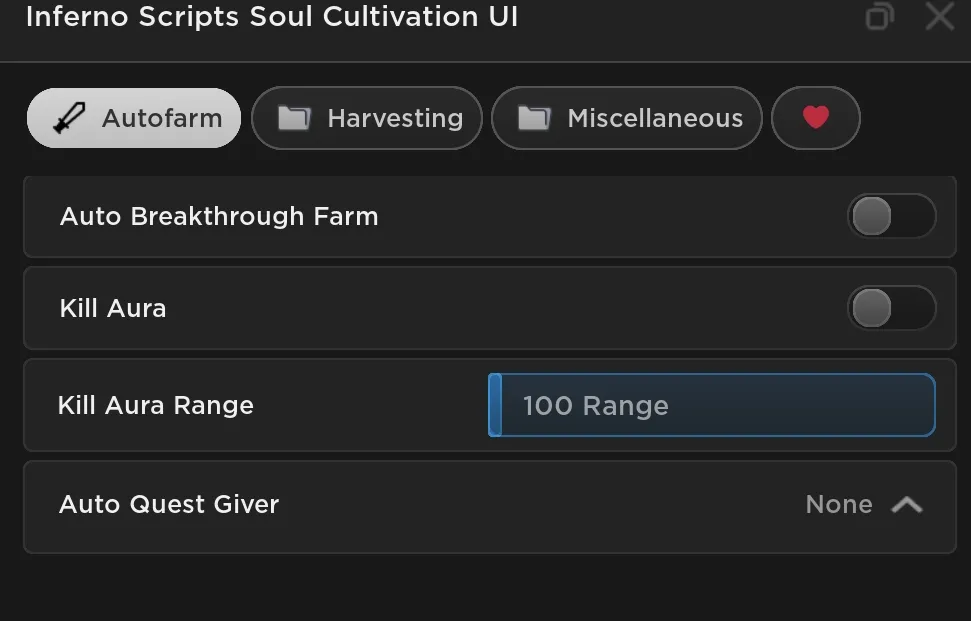
Task: Click the Auto Breakthrough Farm label text
Action: [x=219, y=217]
